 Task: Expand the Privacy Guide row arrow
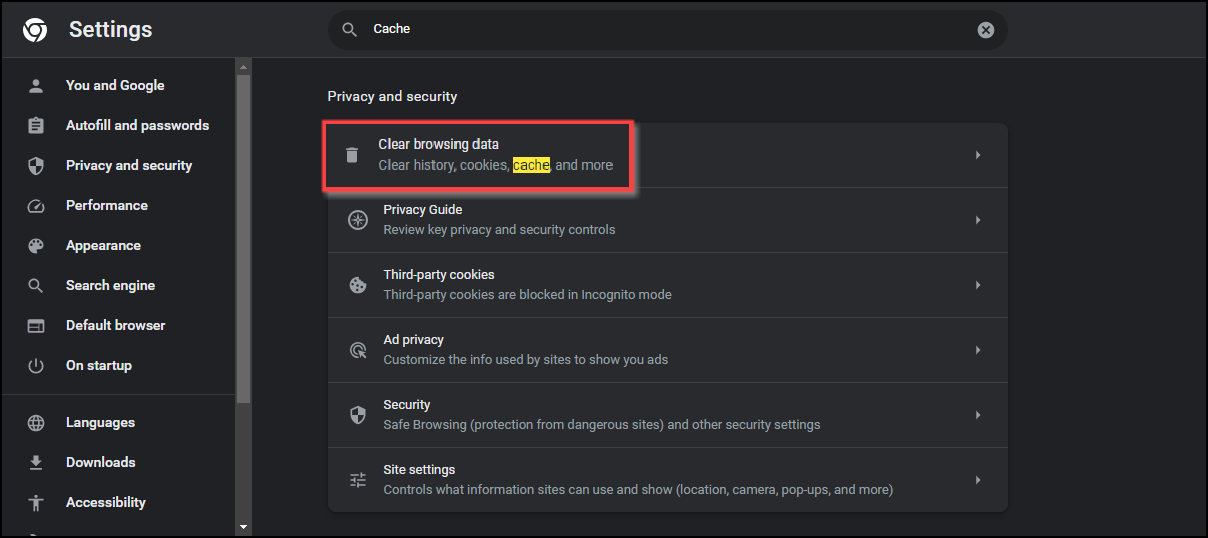coord(978,220)
